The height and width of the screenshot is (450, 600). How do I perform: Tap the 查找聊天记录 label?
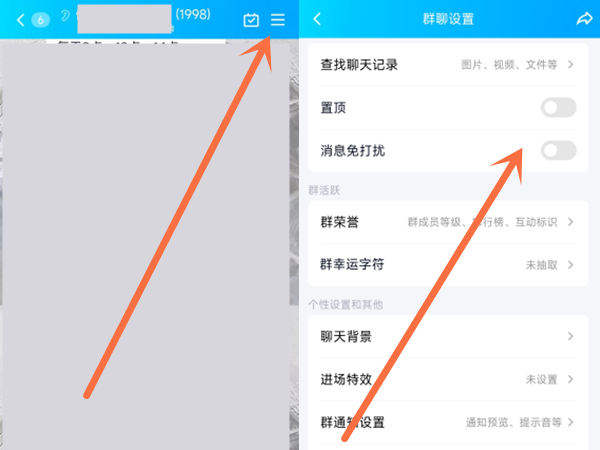coord(359,65)
